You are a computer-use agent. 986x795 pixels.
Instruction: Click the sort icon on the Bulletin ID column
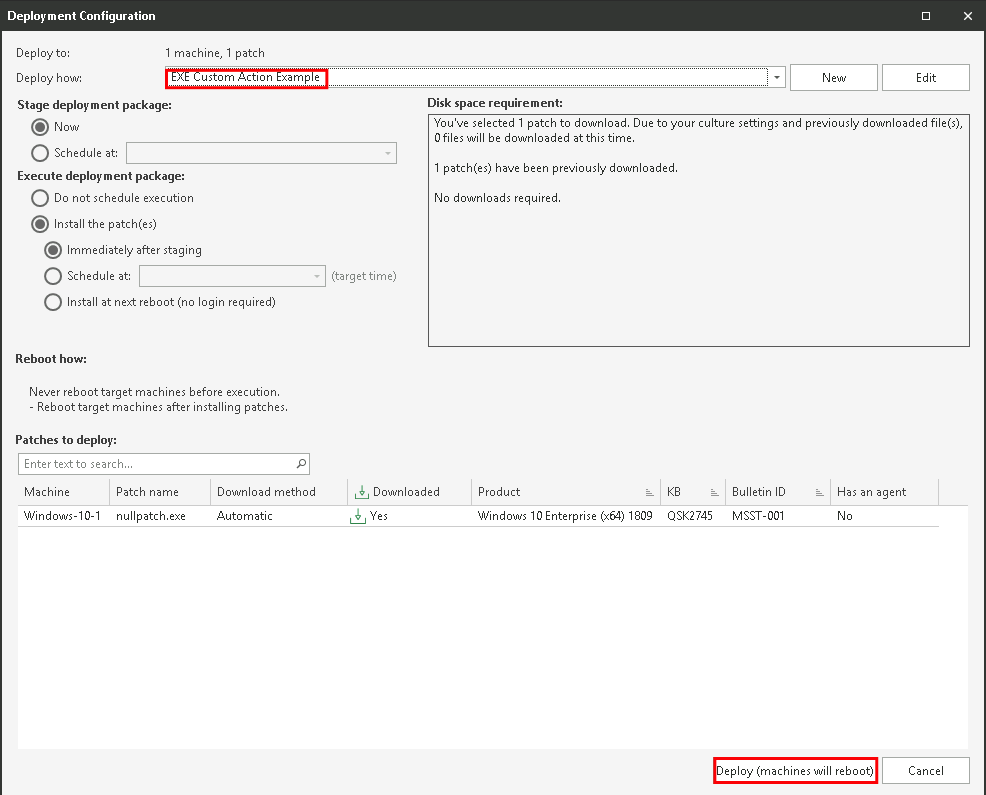(817, 491)
